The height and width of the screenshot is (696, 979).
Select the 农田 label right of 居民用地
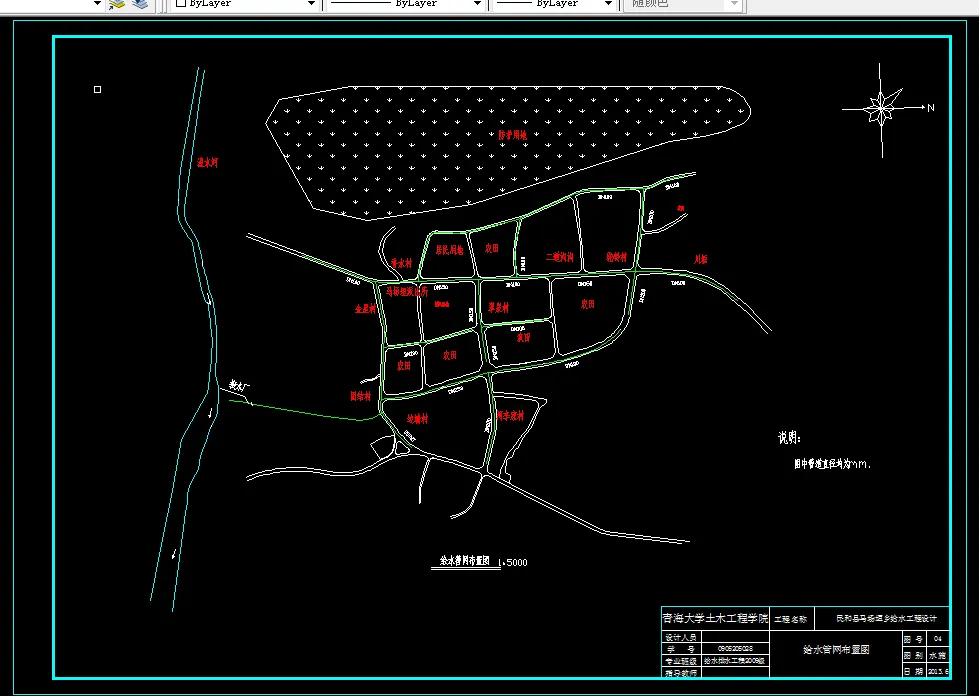coord(492,248)
